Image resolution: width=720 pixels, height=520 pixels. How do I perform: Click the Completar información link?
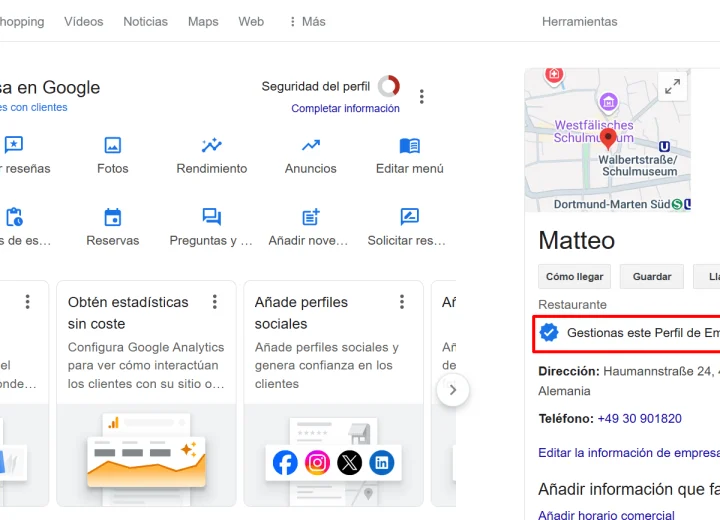(345, 108)
